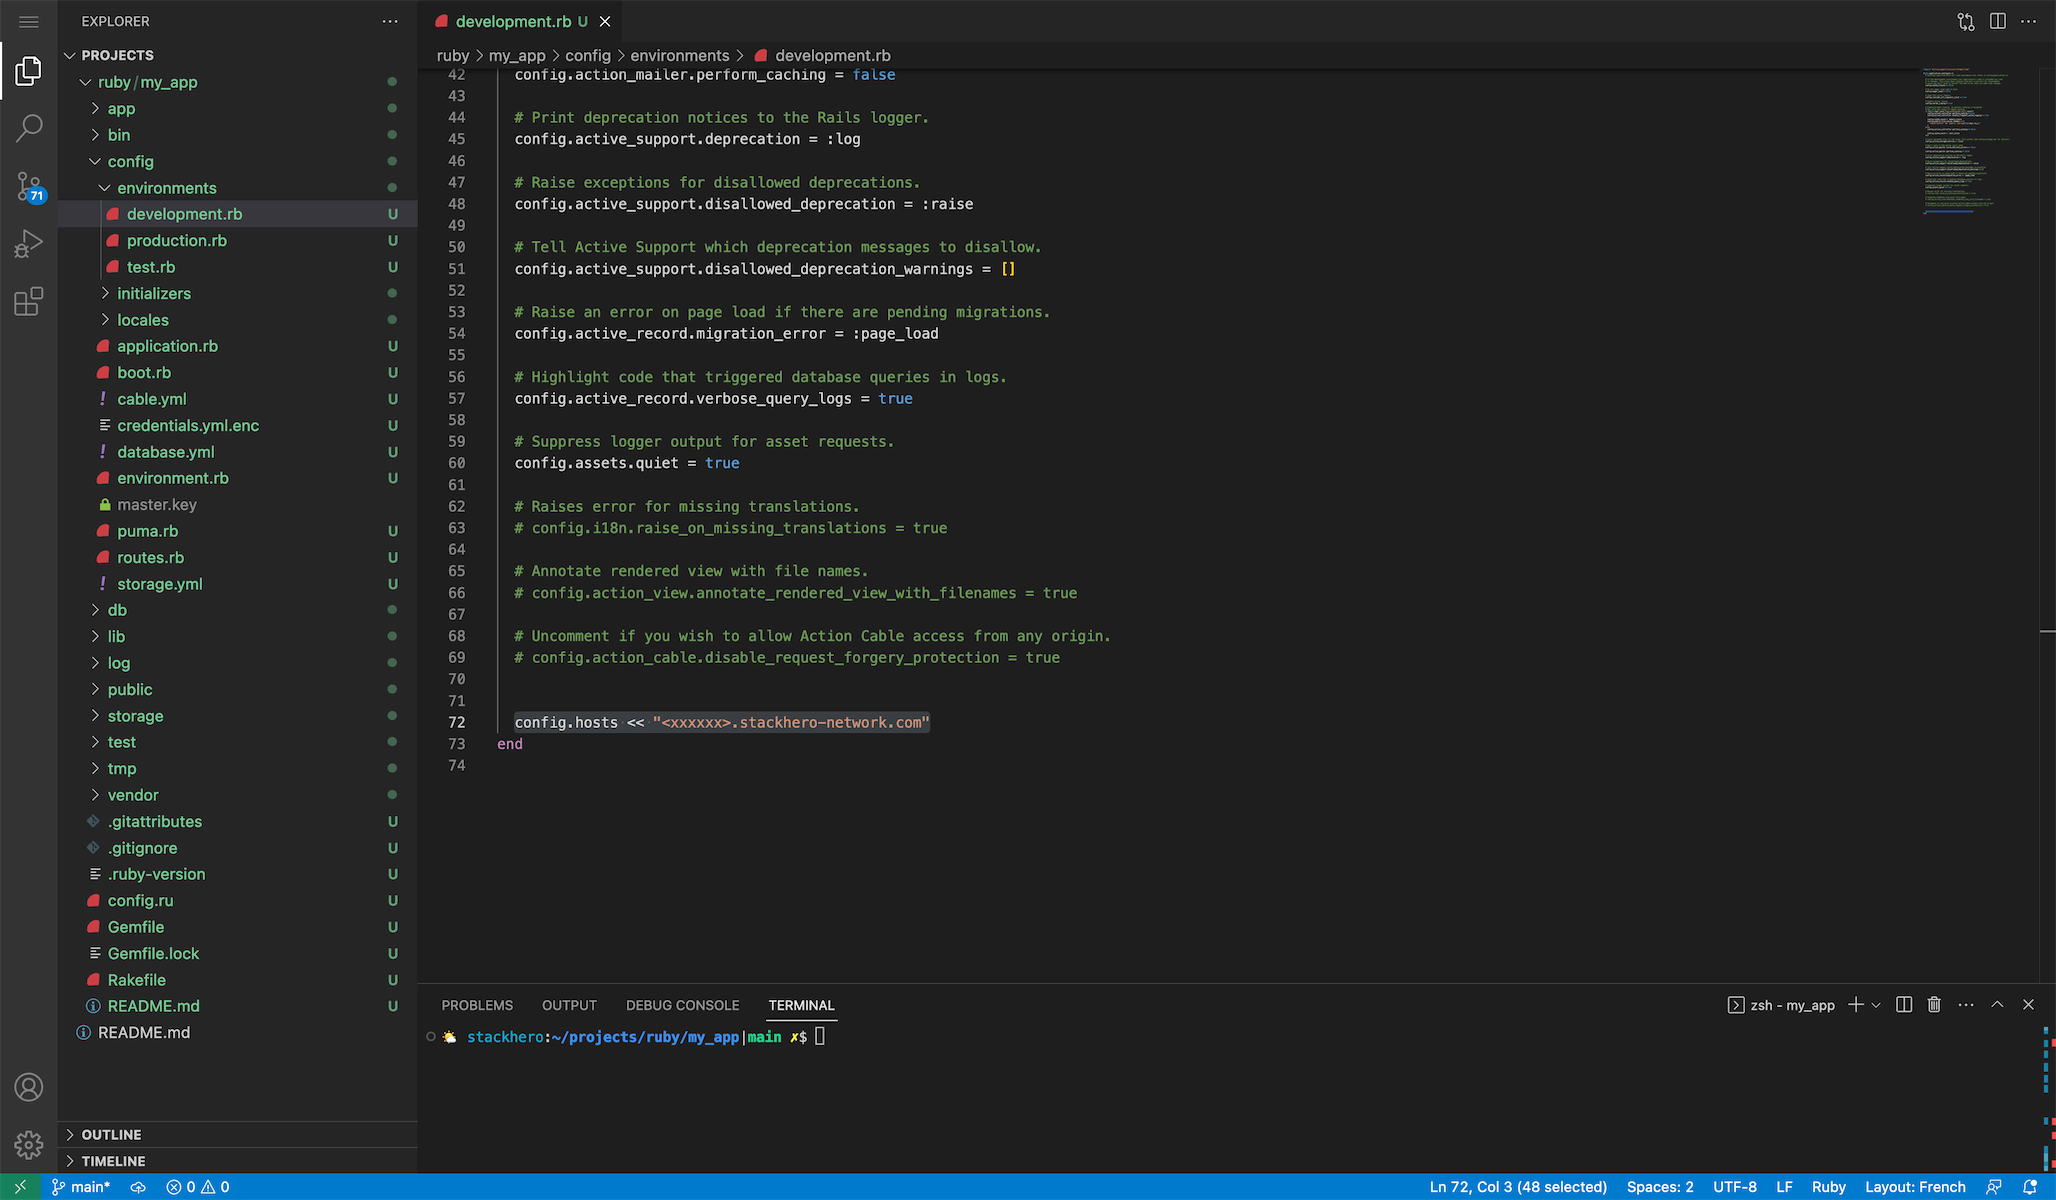
Task: Click the code minimap overview
Action: [x=1965, y=140]
